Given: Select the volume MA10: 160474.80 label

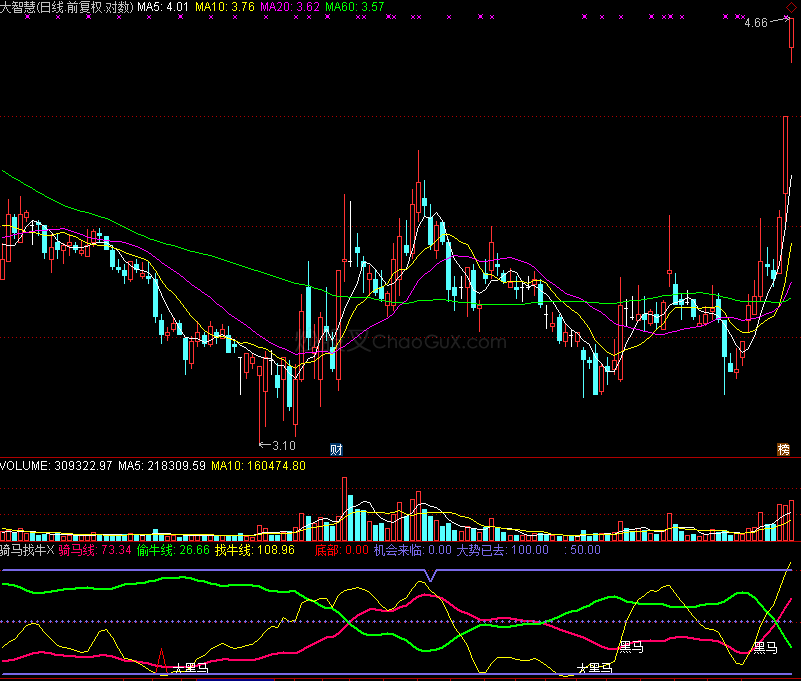Looking at the screenshot, I should (x=258, y=466).
